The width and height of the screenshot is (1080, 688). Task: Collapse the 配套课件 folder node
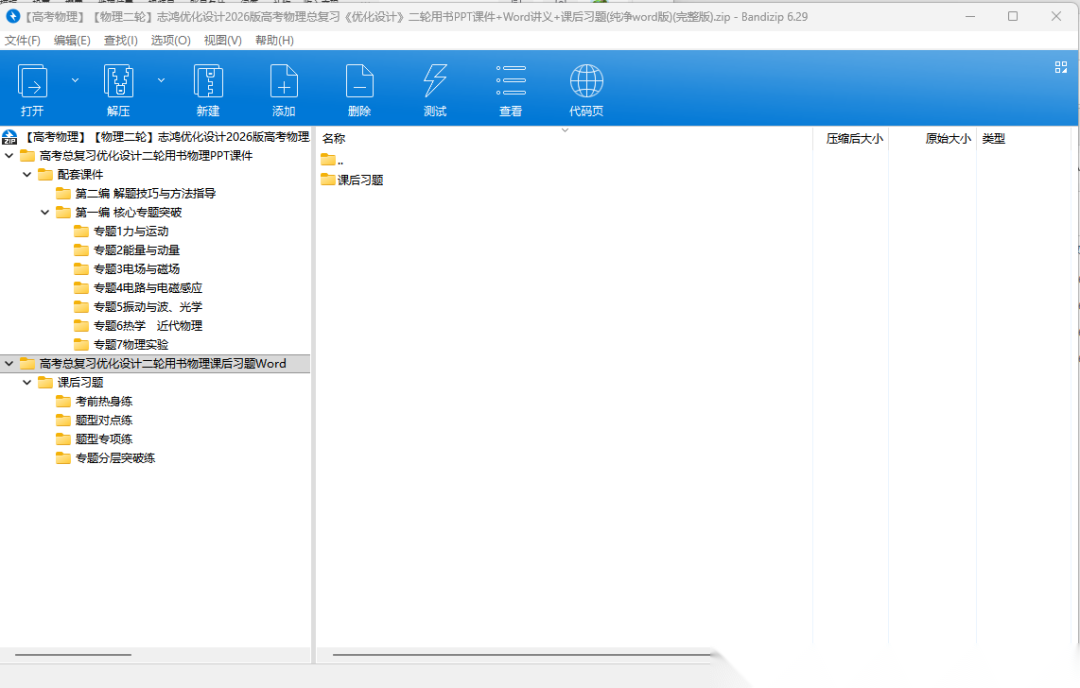[27, 175]
